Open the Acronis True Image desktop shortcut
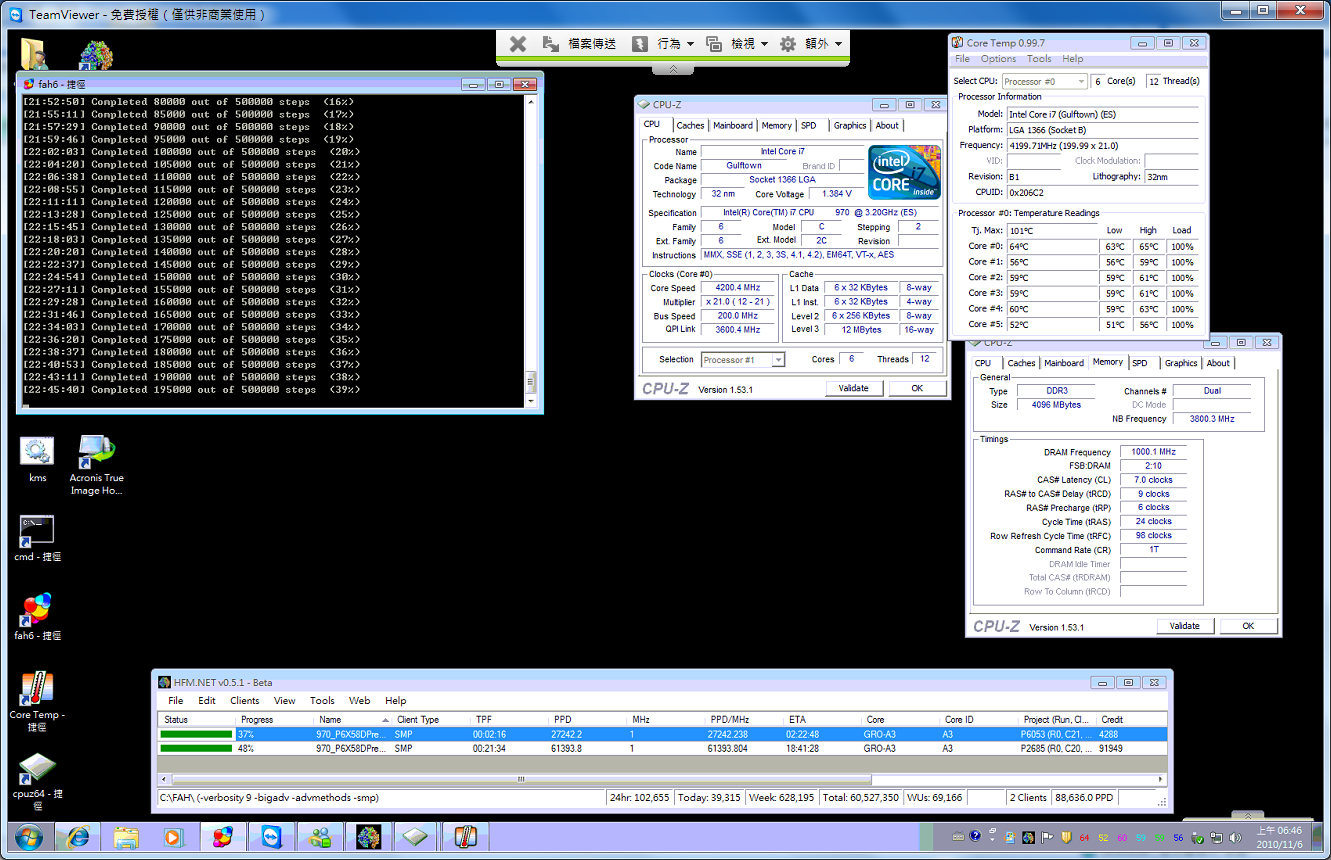 tap(97, 465)
